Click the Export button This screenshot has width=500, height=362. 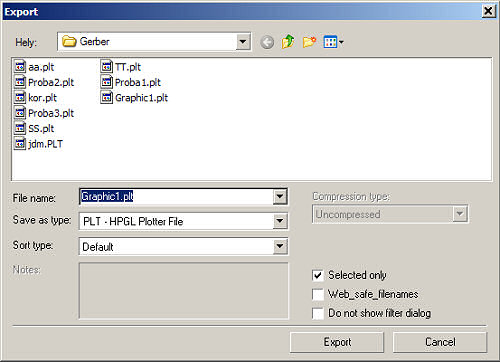click(337, 342)
